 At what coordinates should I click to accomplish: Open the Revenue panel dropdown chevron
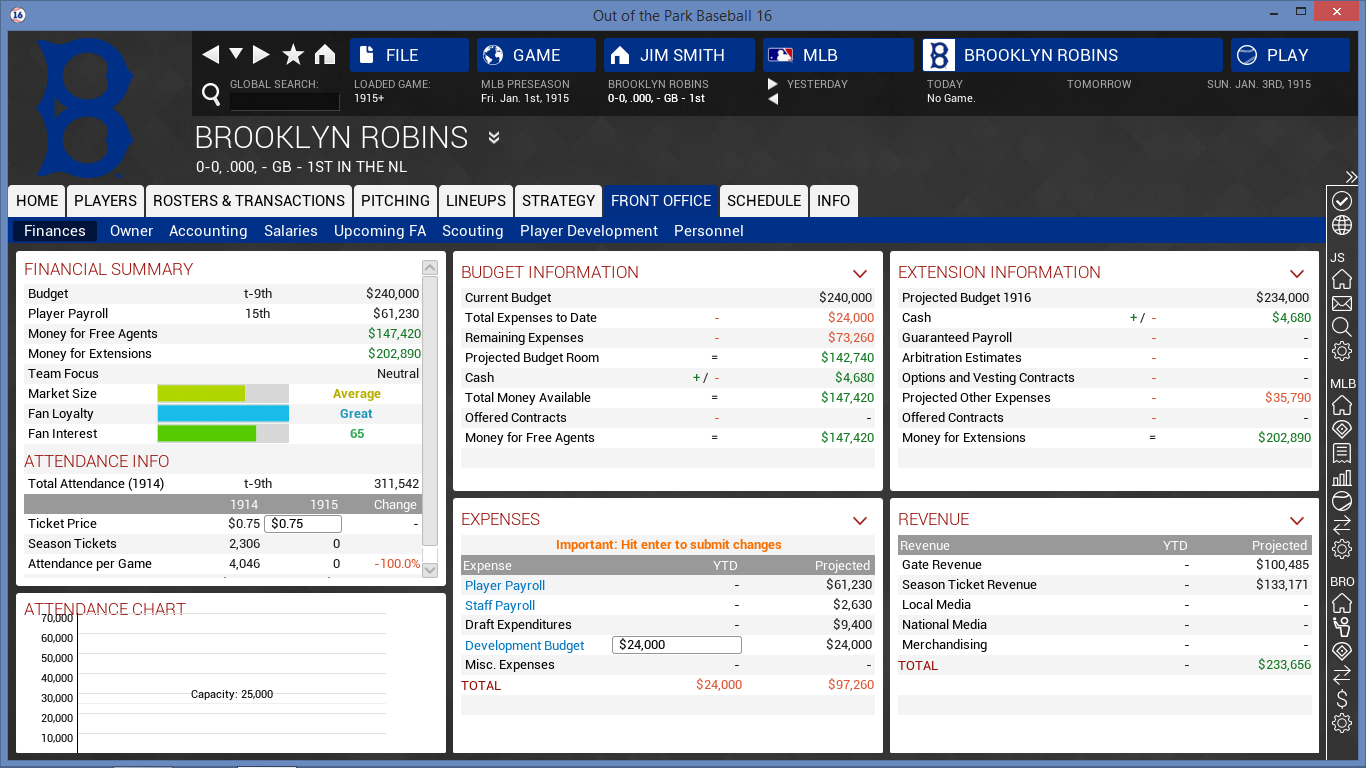tap(1297, 520)
